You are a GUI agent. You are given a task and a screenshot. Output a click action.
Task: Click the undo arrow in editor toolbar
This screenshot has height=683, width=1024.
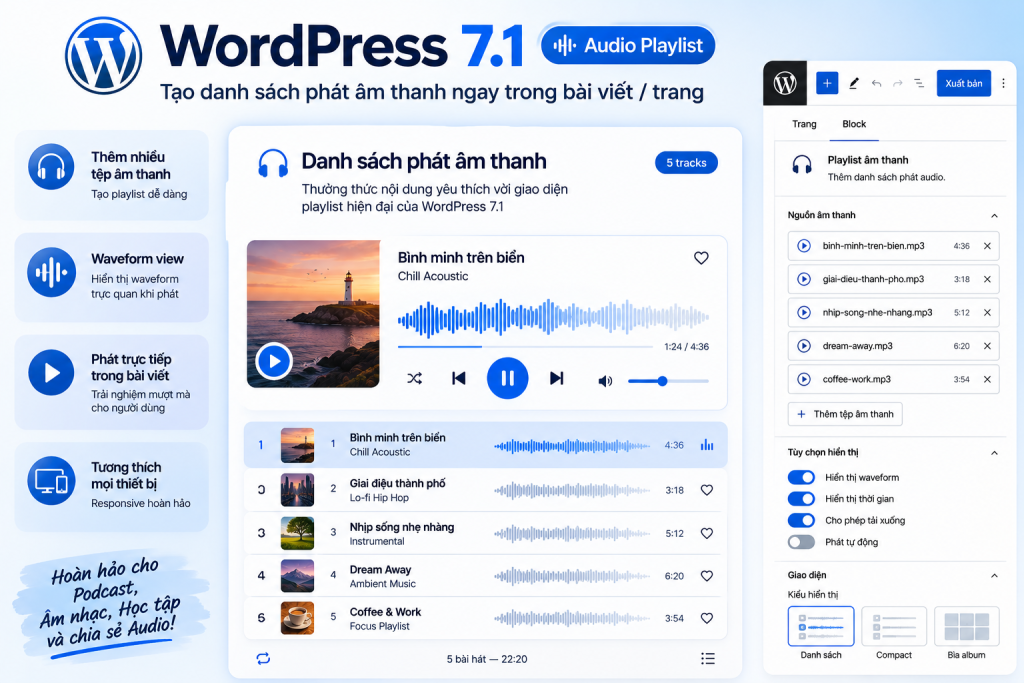[876, 83]
